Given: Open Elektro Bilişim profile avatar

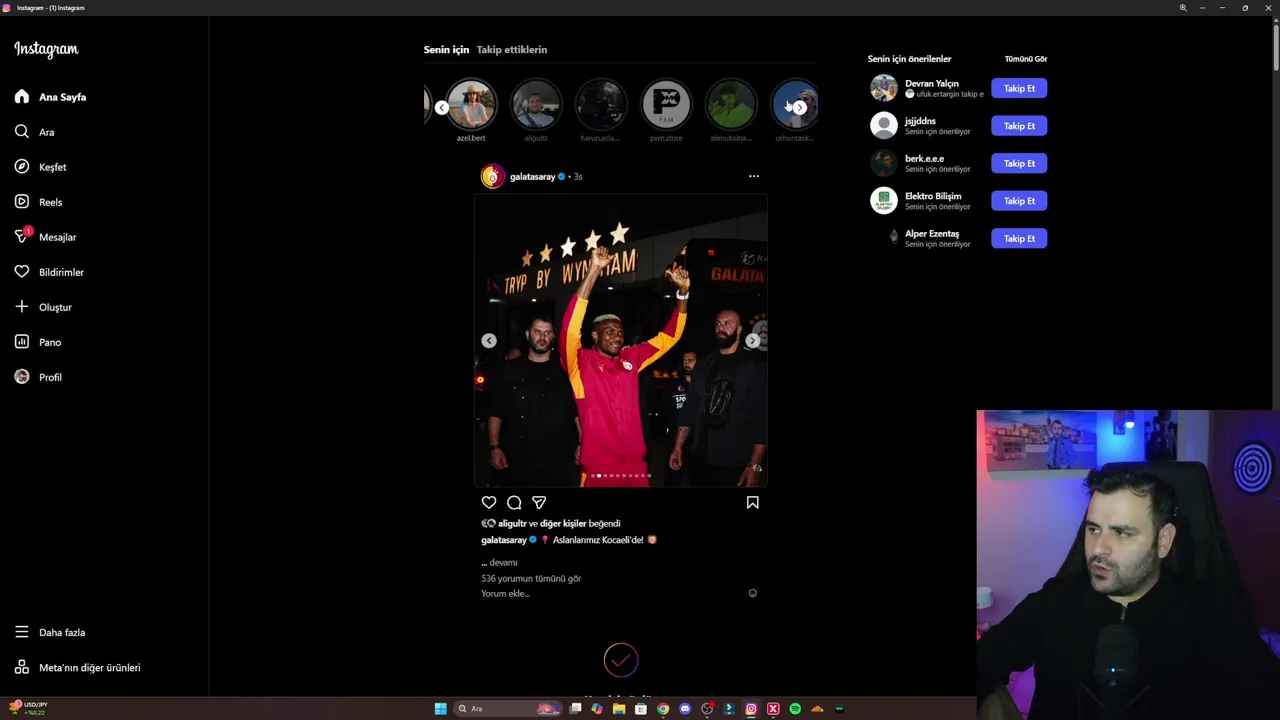Looking at the screenshot, I should (x=884, y=200).
